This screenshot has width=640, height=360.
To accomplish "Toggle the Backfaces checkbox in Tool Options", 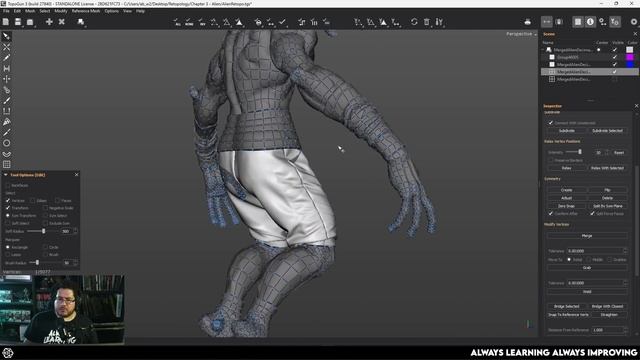I will (x=8, y=185).
